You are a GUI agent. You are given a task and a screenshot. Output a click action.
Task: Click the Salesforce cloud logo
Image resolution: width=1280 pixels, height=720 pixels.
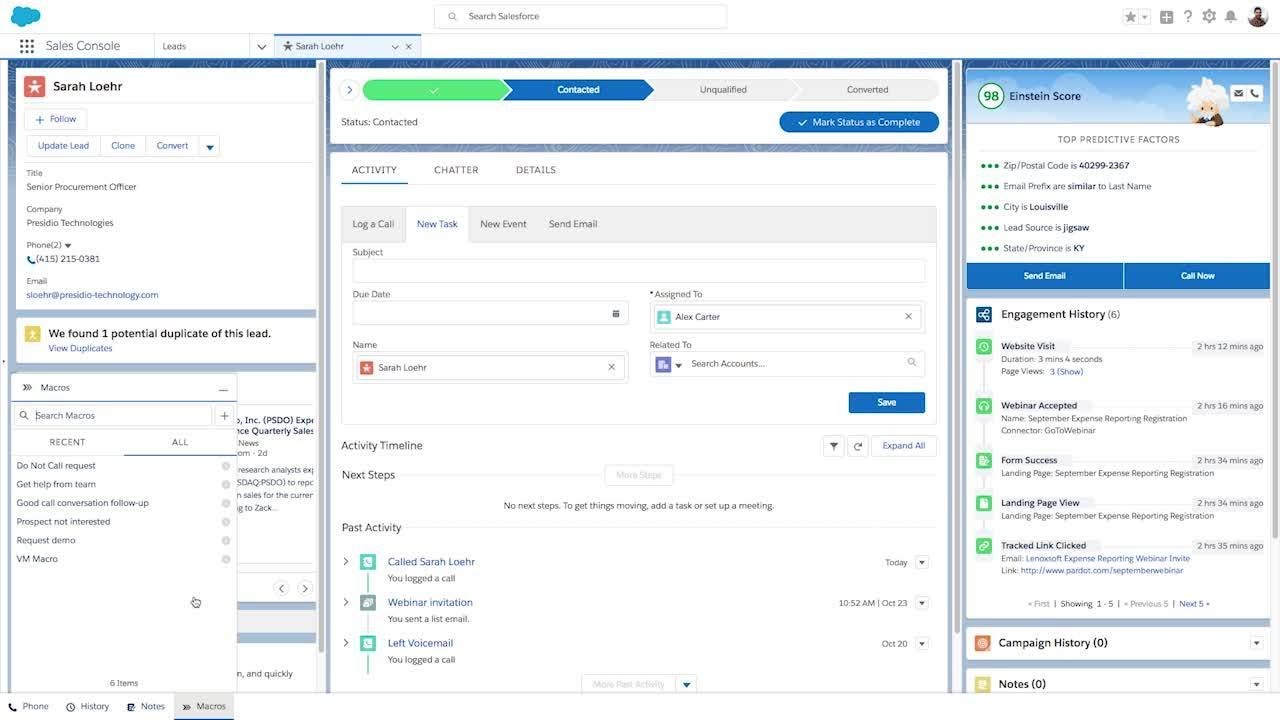pyautogui.click(x=25, y=16)
